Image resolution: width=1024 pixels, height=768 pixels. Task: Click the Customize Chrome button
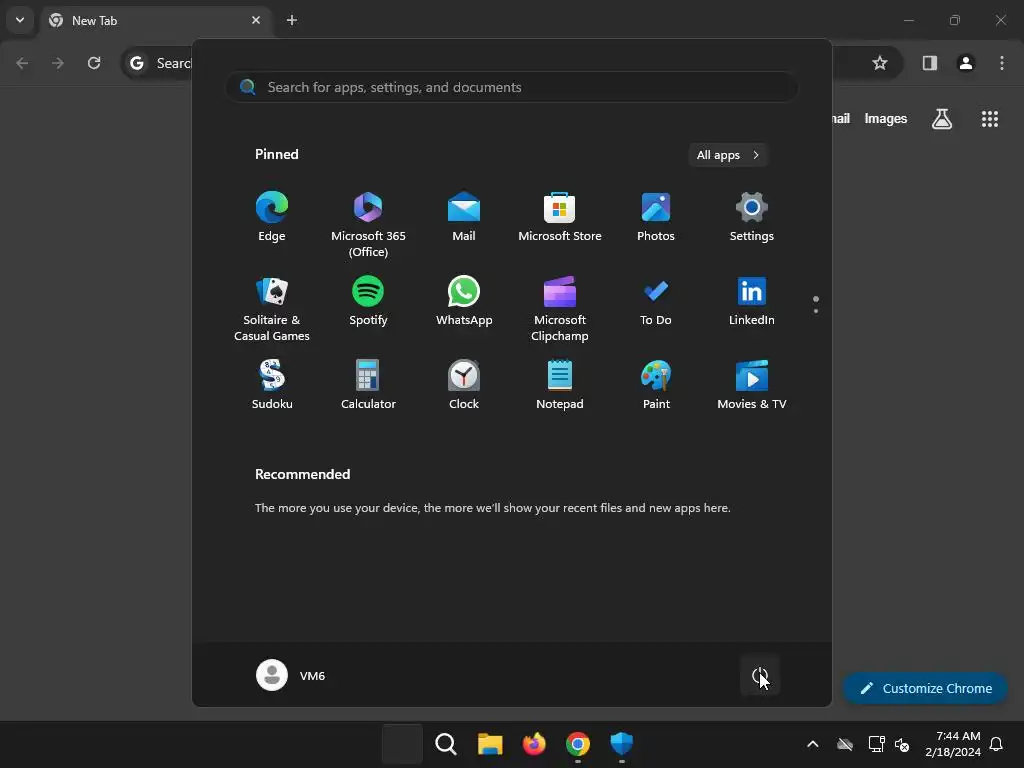coord(925,688)
